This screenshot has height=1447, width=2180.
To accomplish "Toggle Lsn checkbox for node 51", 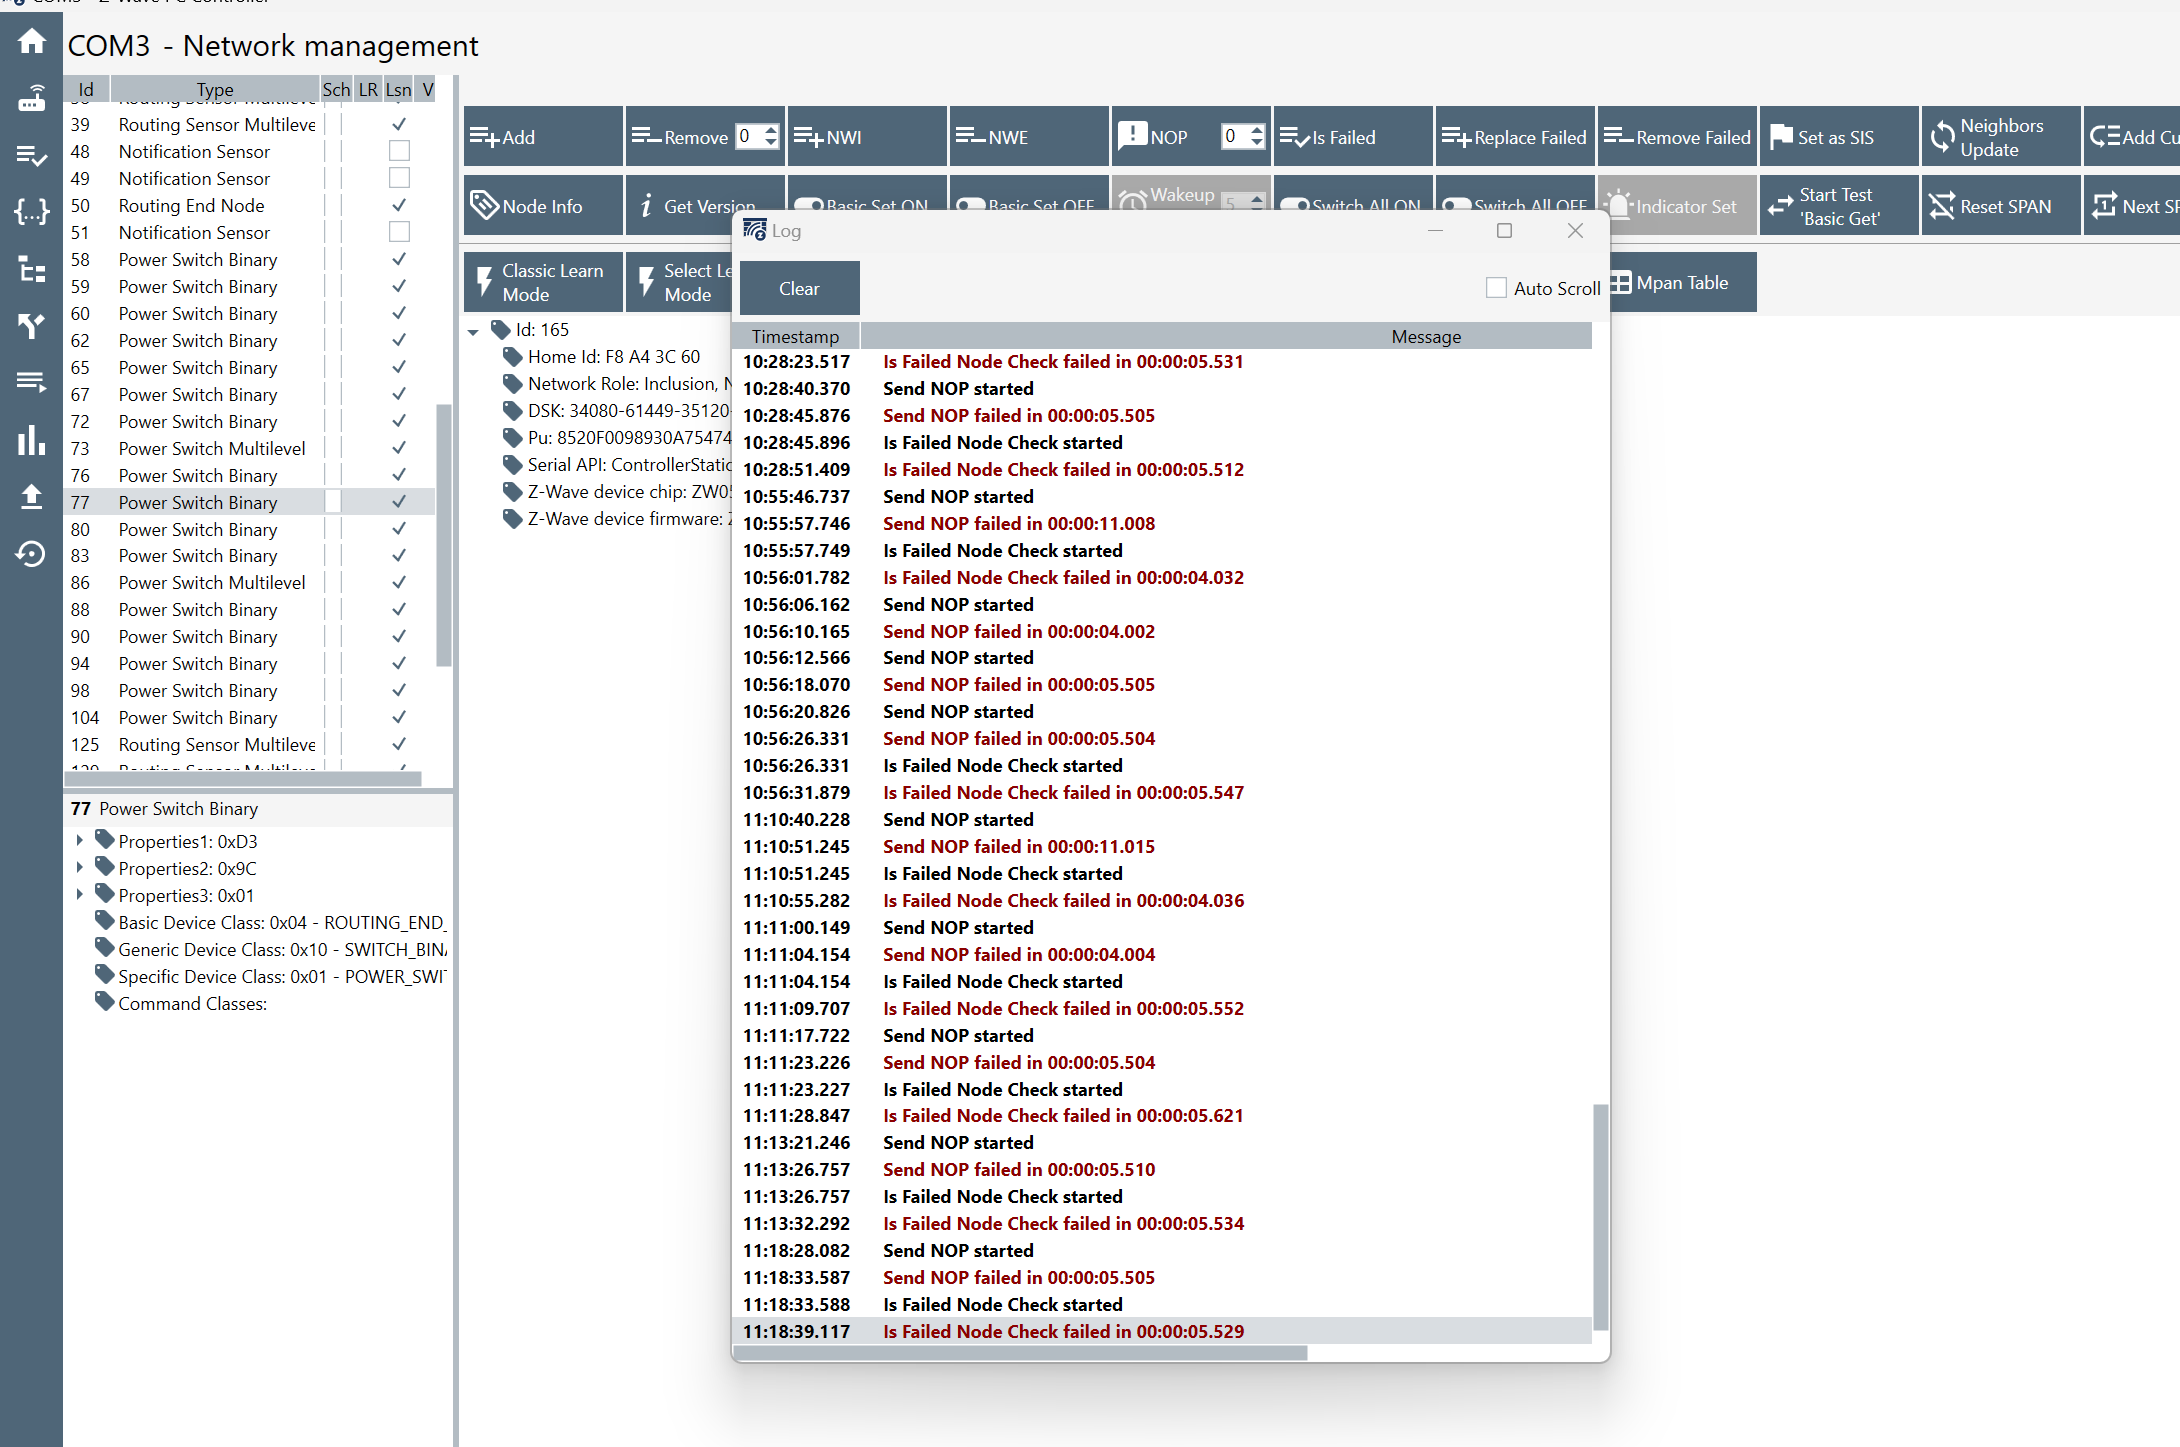I will 399,232.
